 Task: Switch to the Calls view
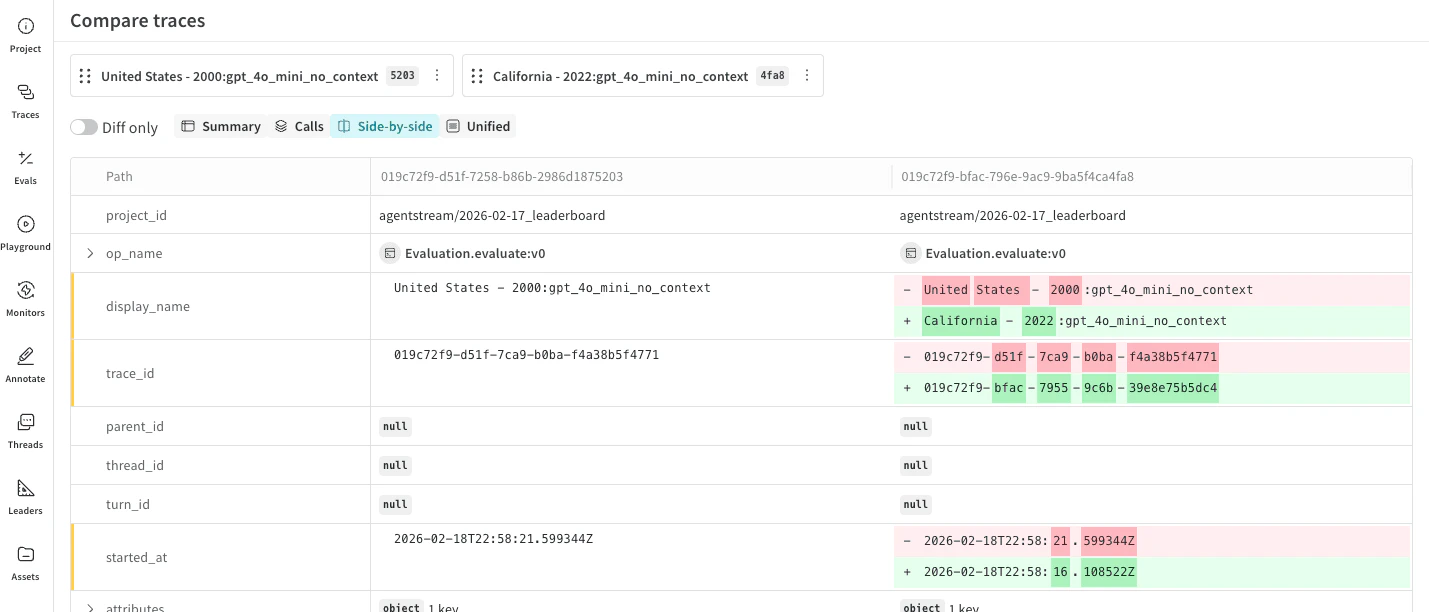point(299,126)
